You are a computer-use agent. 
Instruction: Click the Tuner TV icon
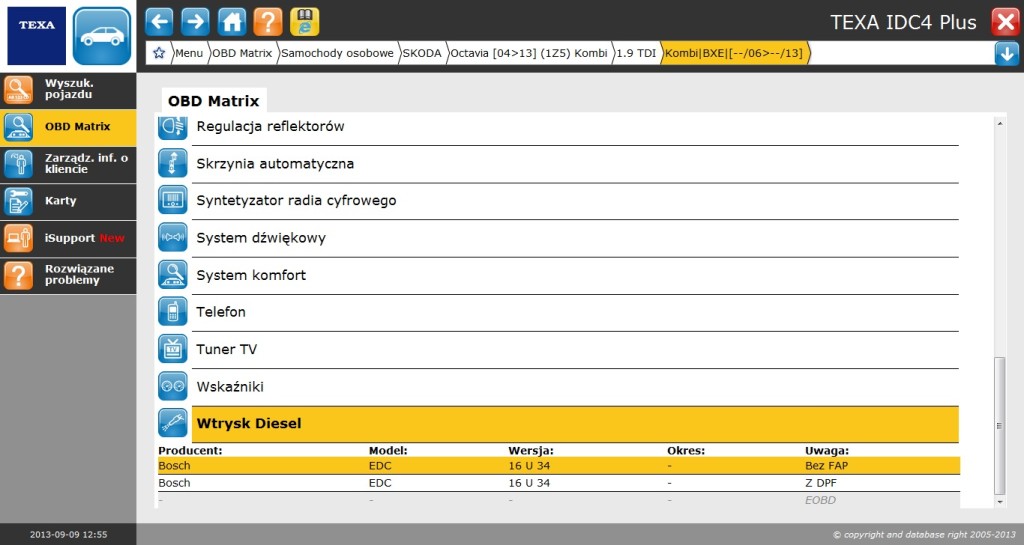pos(172,349)
